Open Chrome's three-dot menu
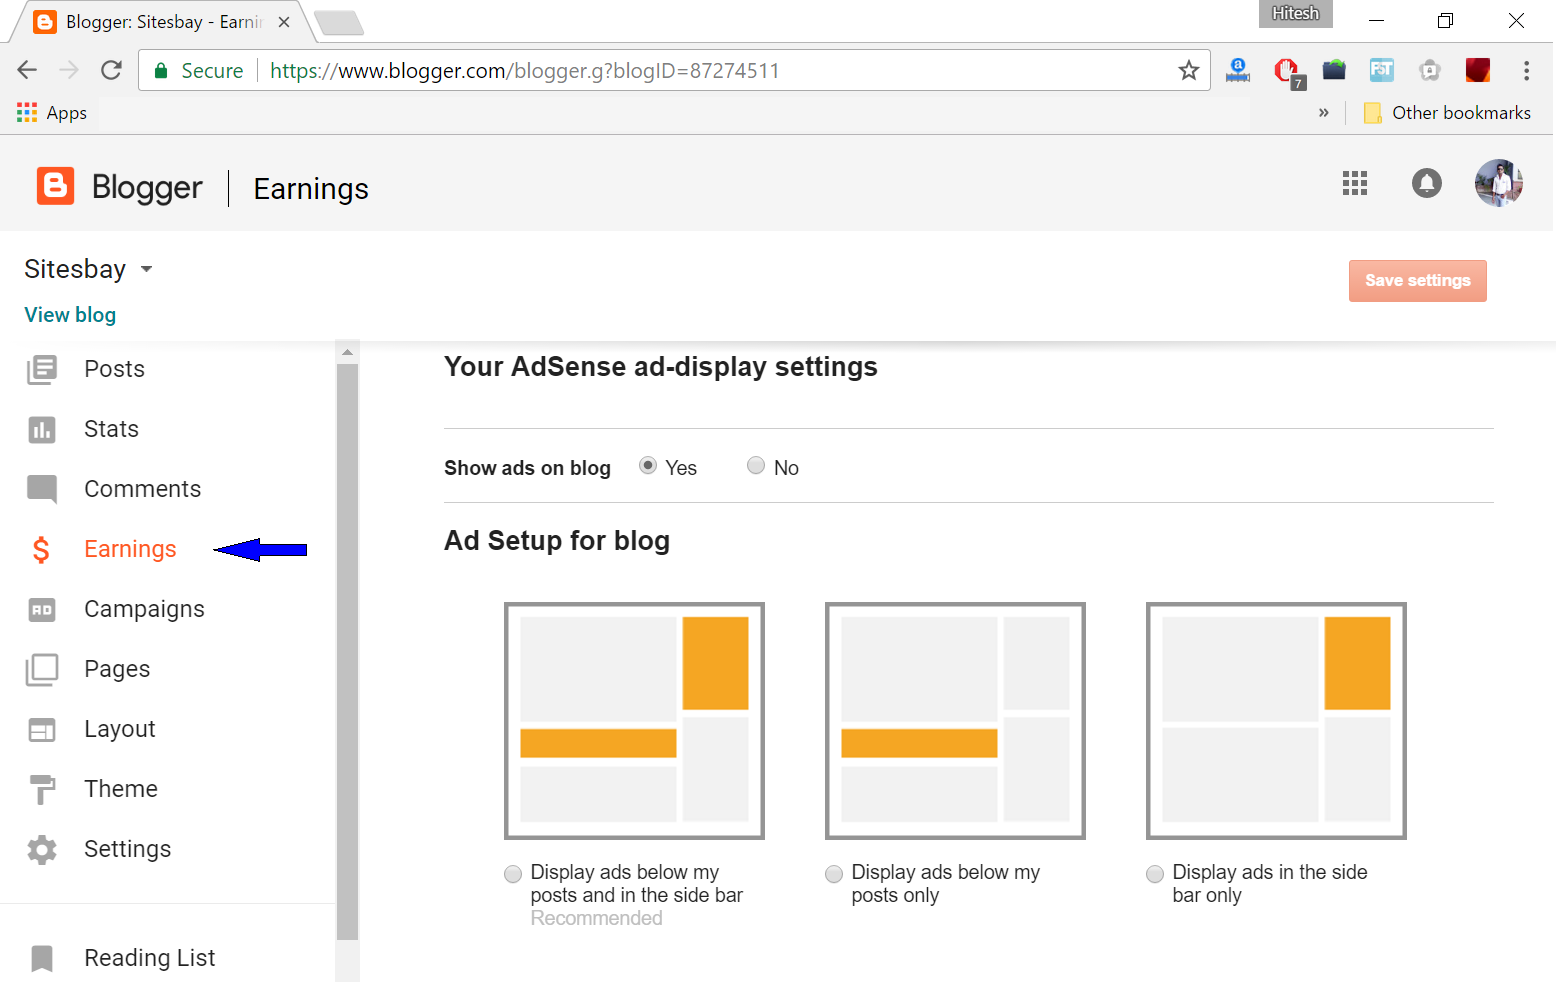 pos(1526,70)
